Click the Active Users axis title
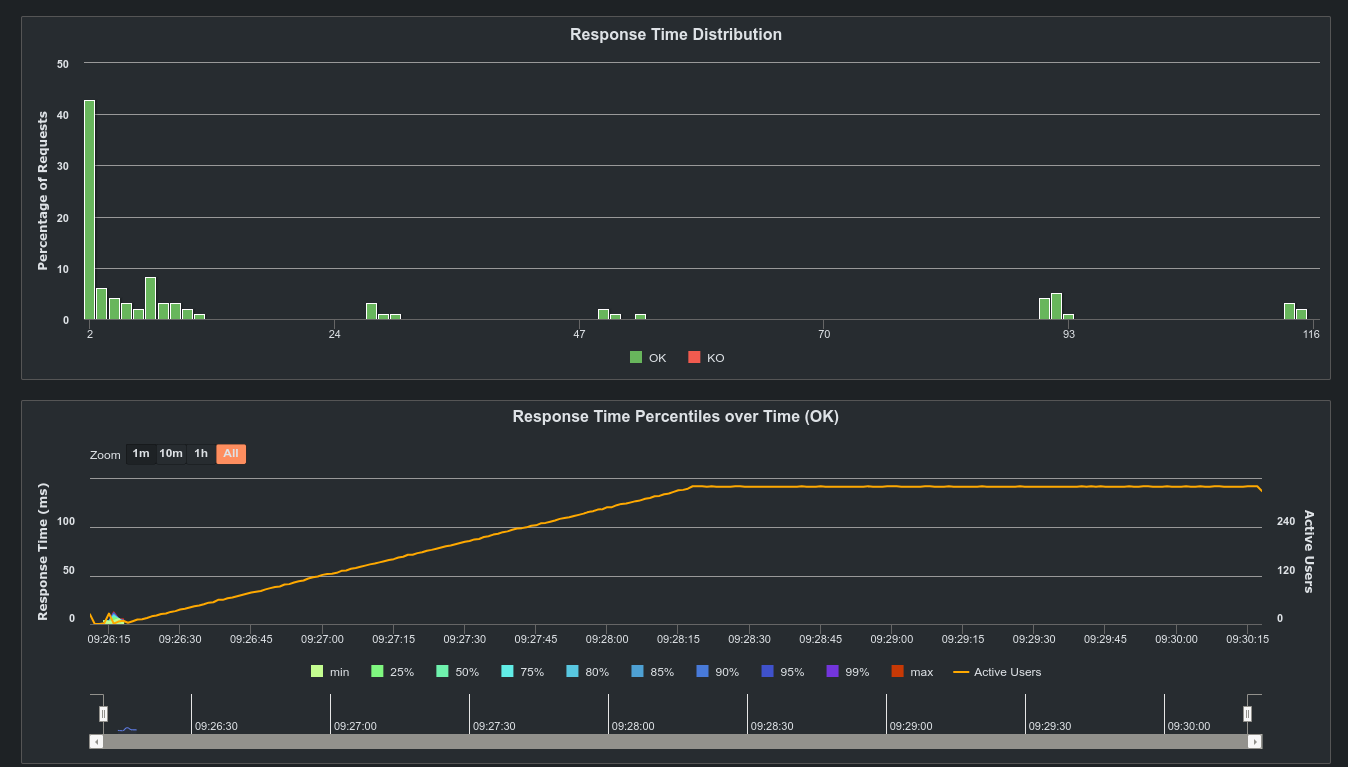 coord(1309,551)
